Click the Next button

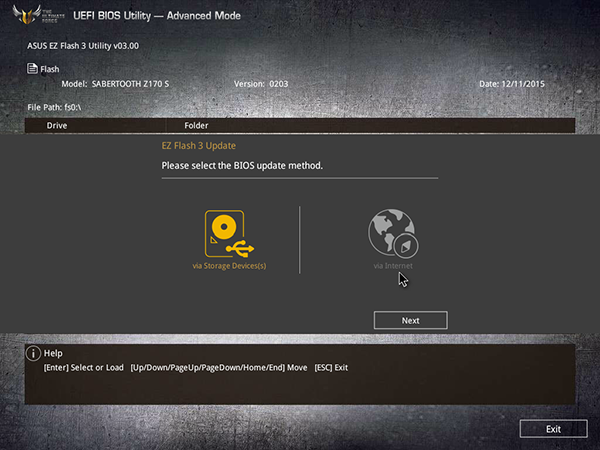pos(411,320)
